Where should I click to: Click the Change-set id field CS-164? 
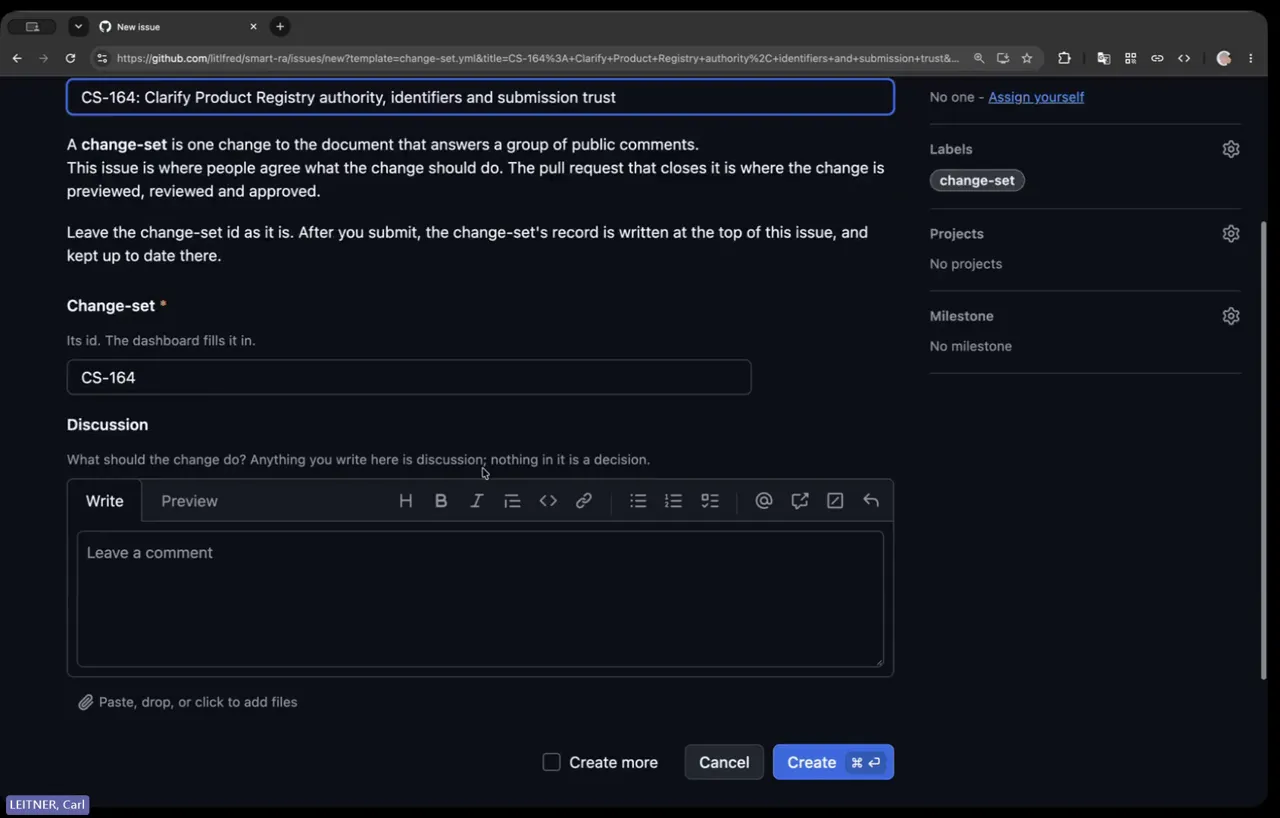coord(409,377)
